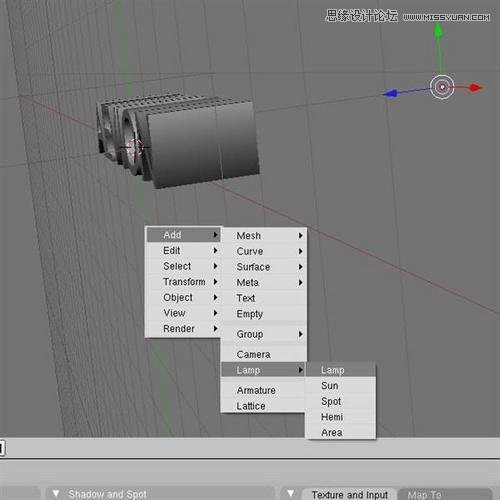This screenshot has width=500, height=500.
Task: Open the Add menu entry
Action: coord(183,235)
